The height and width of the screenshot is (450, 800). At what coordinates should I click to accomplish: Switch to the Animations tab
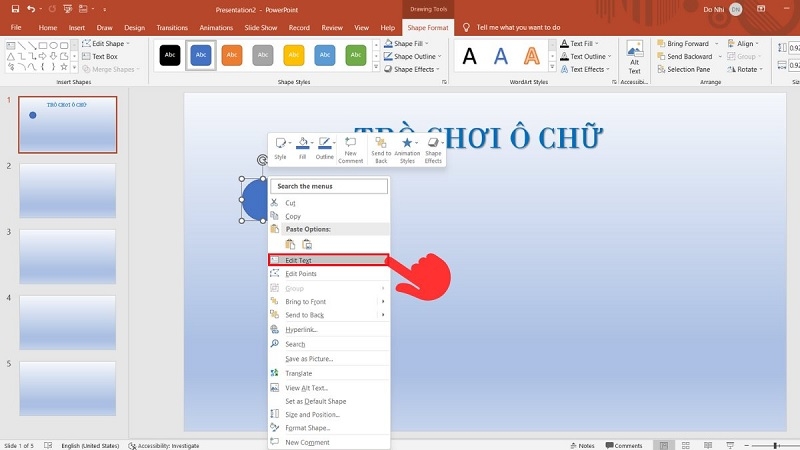[x=216, y=28]
